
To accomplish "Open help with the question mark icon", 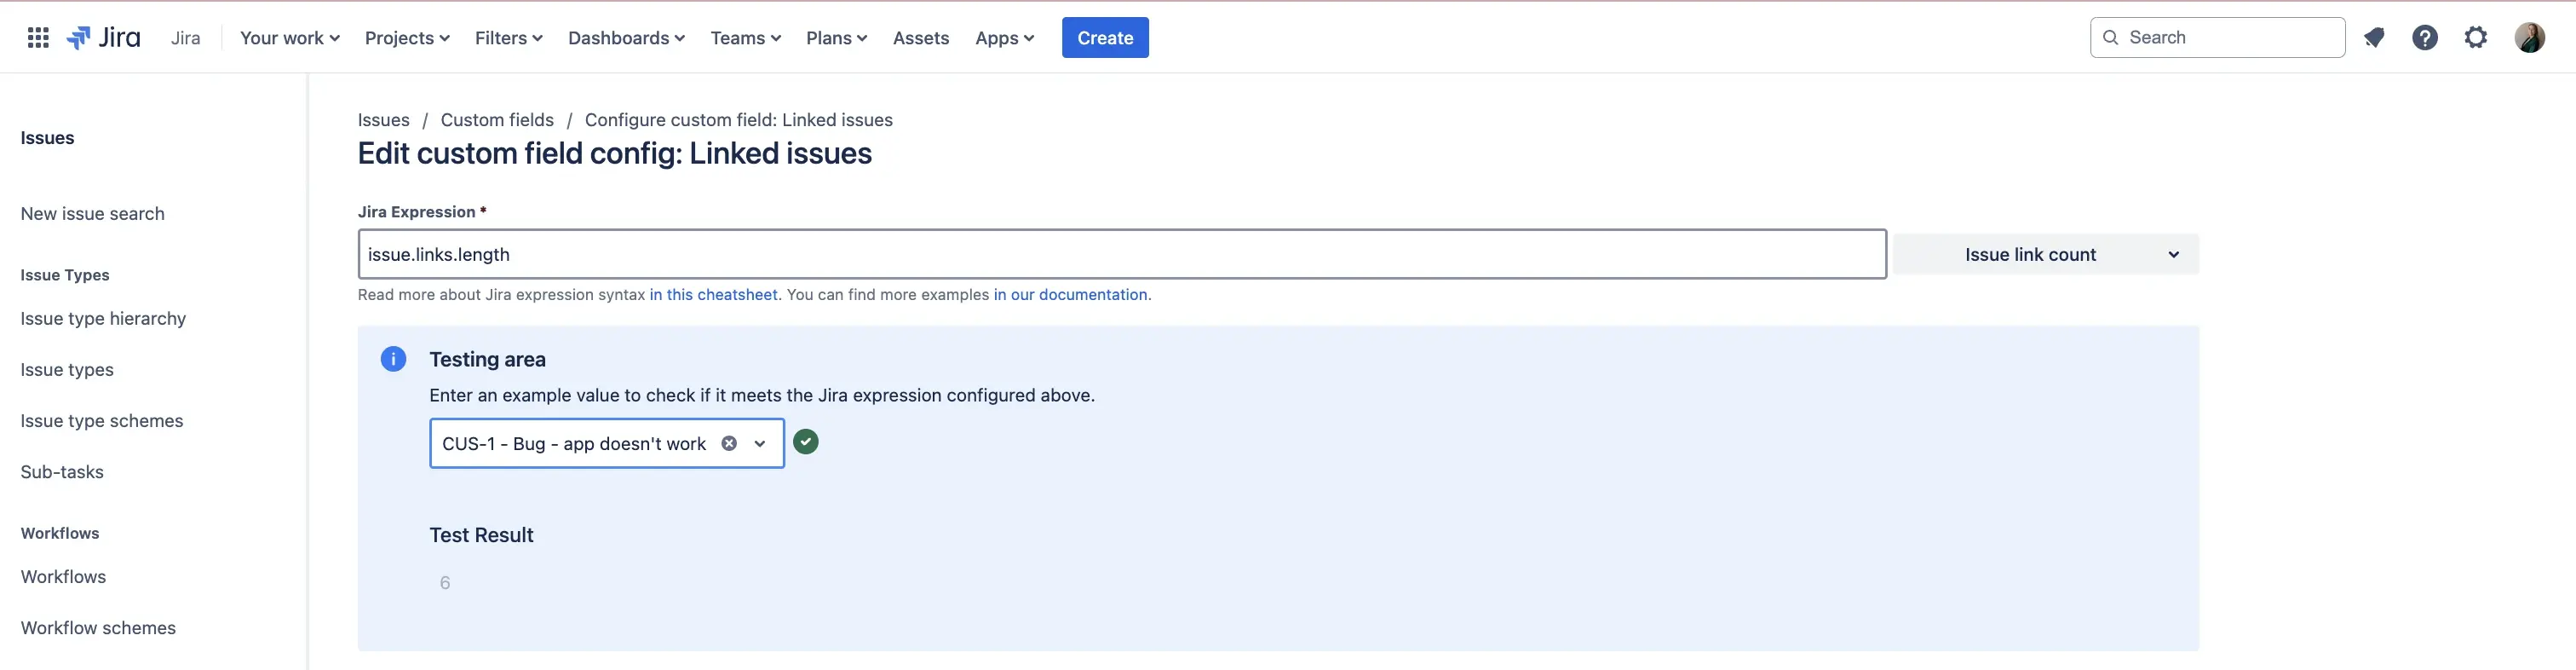I will (x=2425, y=37).
